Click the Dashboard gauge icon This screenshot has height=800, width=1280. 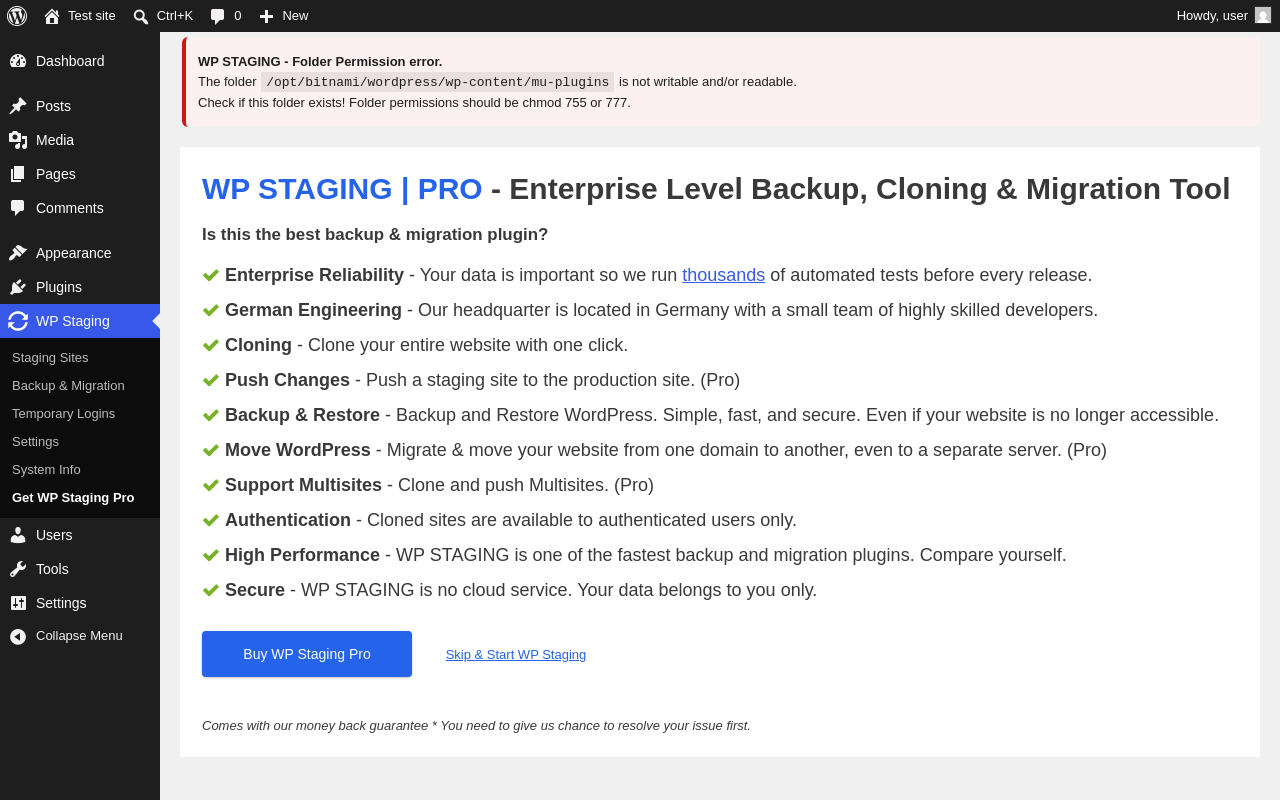click(18, 61)
